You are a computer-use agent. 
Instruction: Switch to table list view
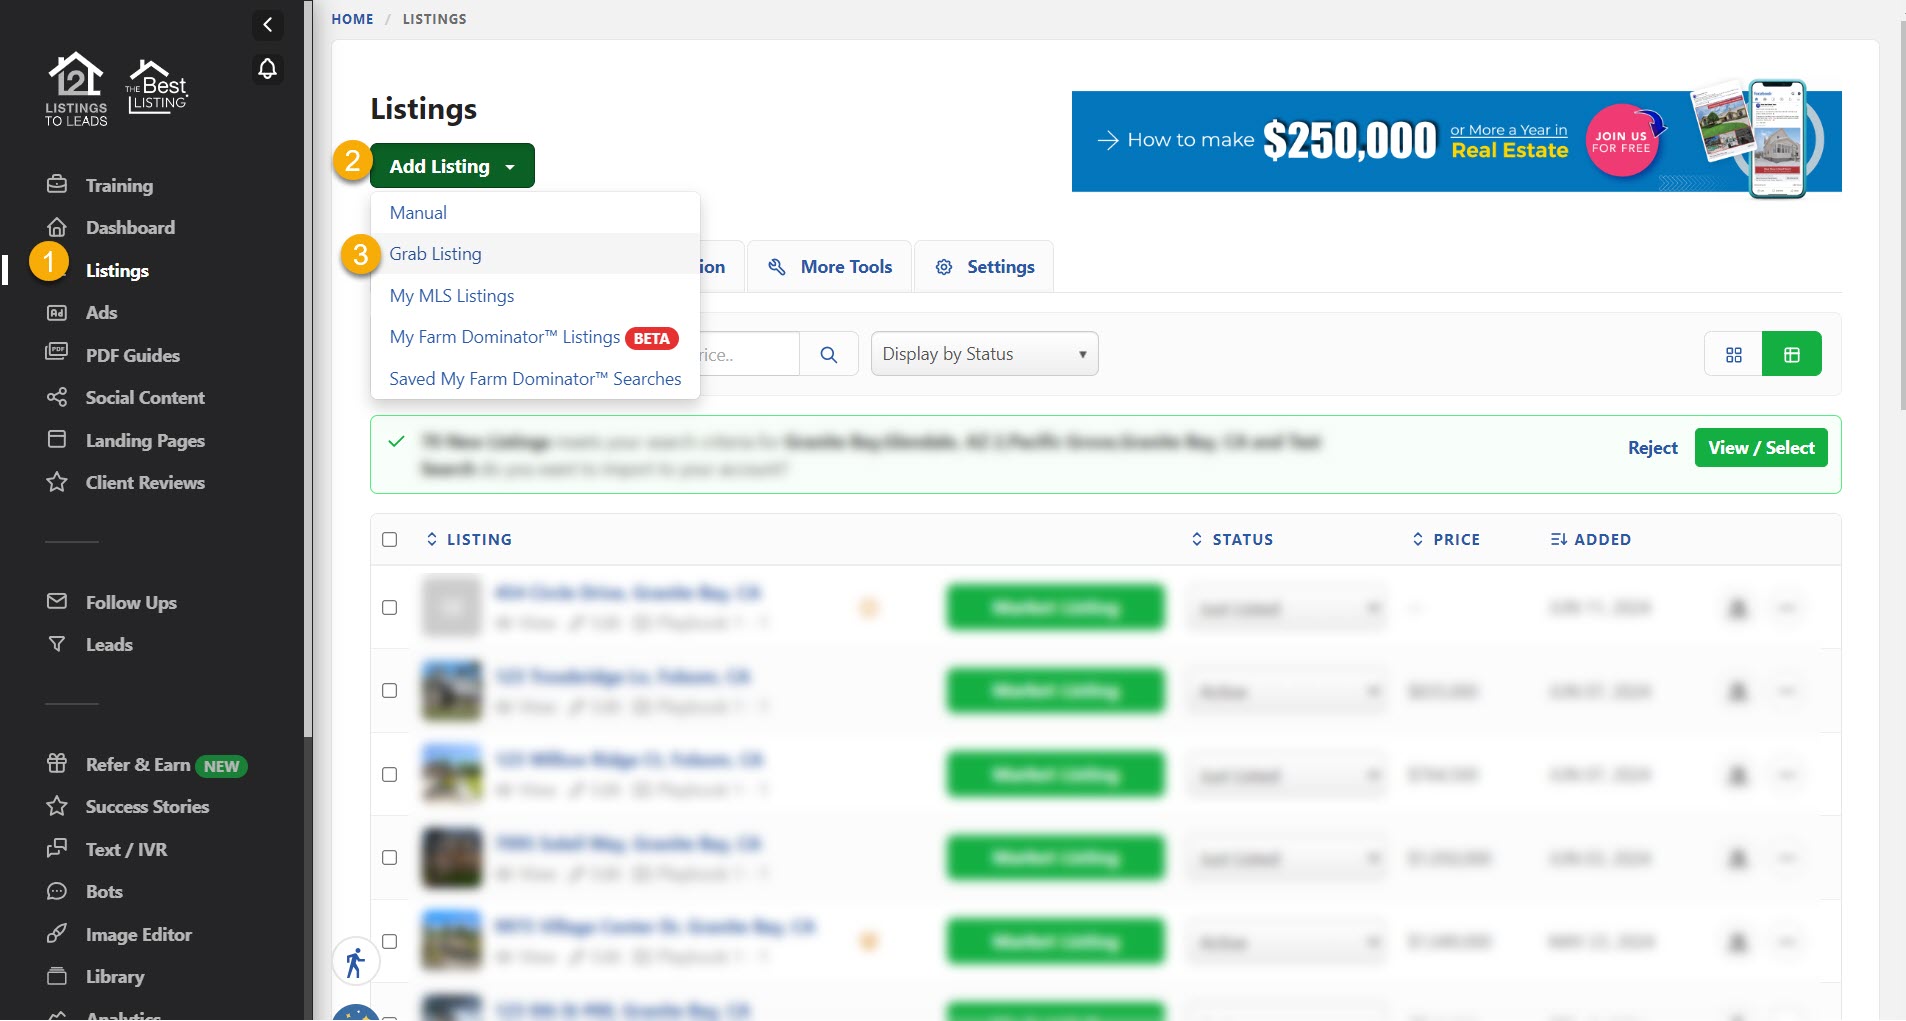coord(1791,355)
